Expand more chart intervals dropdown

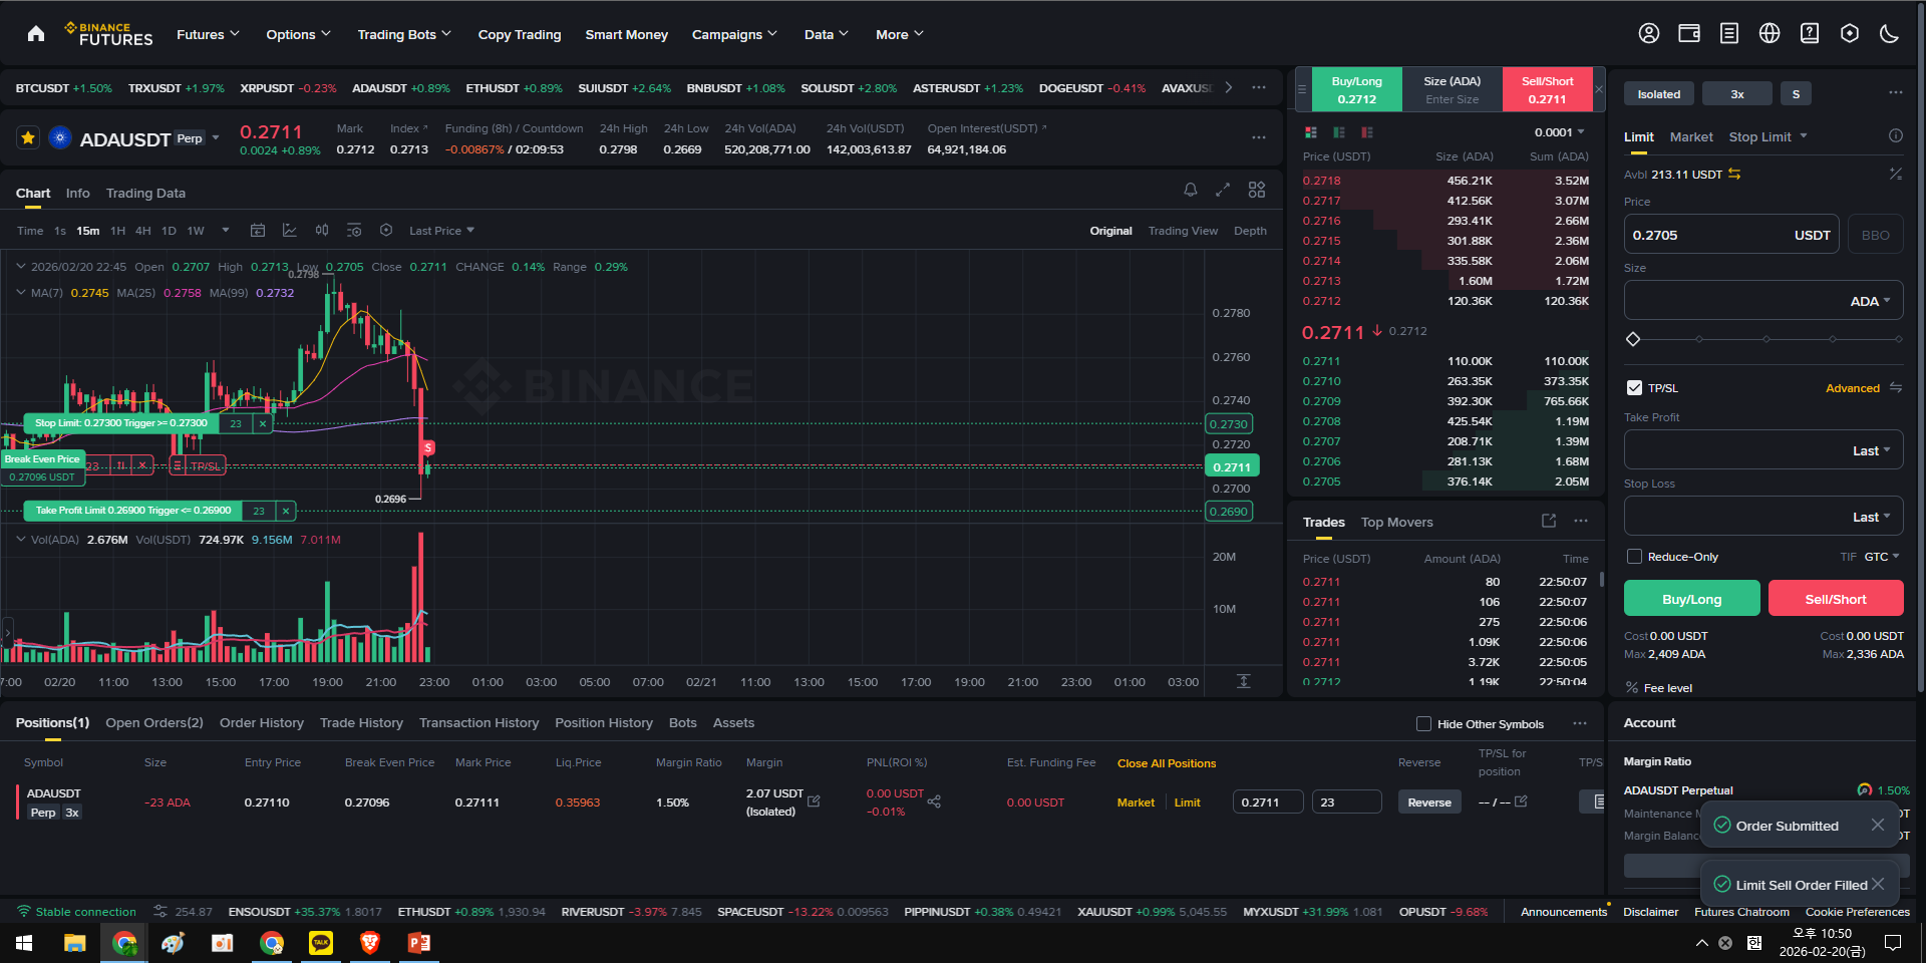coord(226,231)
